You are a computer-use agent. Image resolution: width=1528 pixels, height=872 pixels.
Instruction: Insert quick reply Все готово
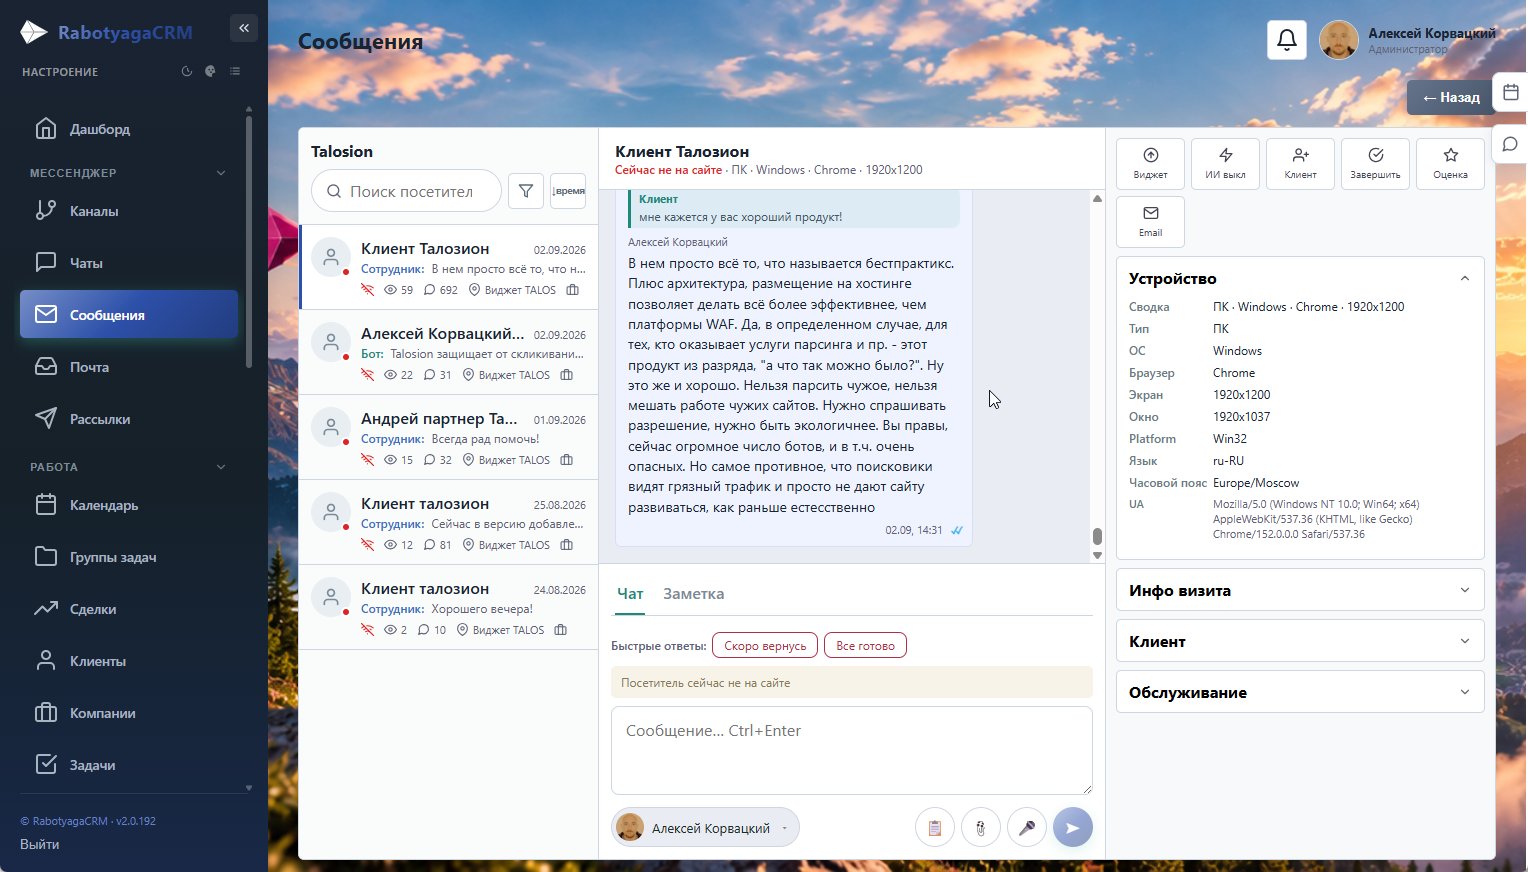(865, 646)
